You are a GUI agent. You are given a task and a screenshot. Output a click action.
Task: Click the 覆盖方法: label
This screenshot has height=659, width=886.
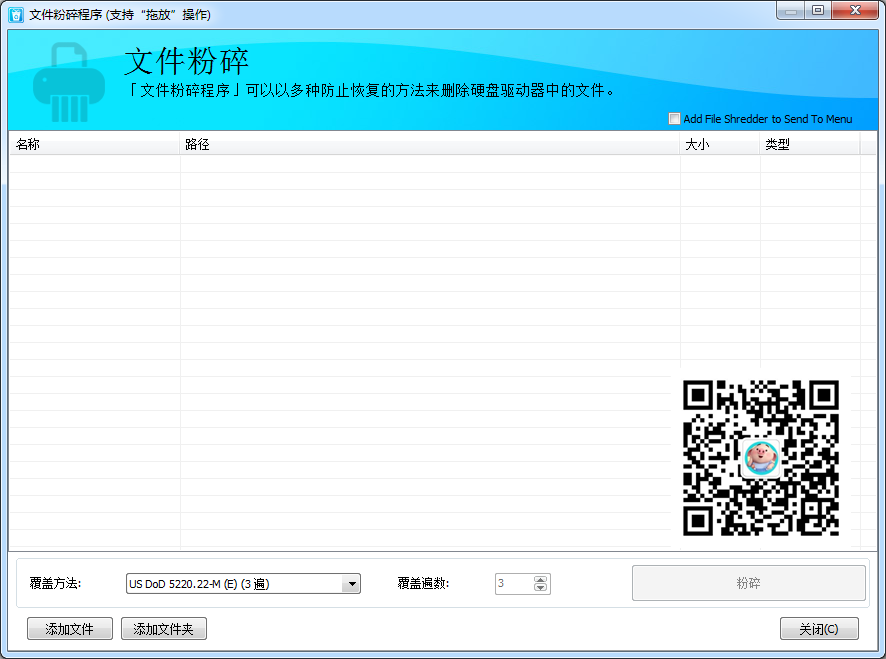[55, 583]
